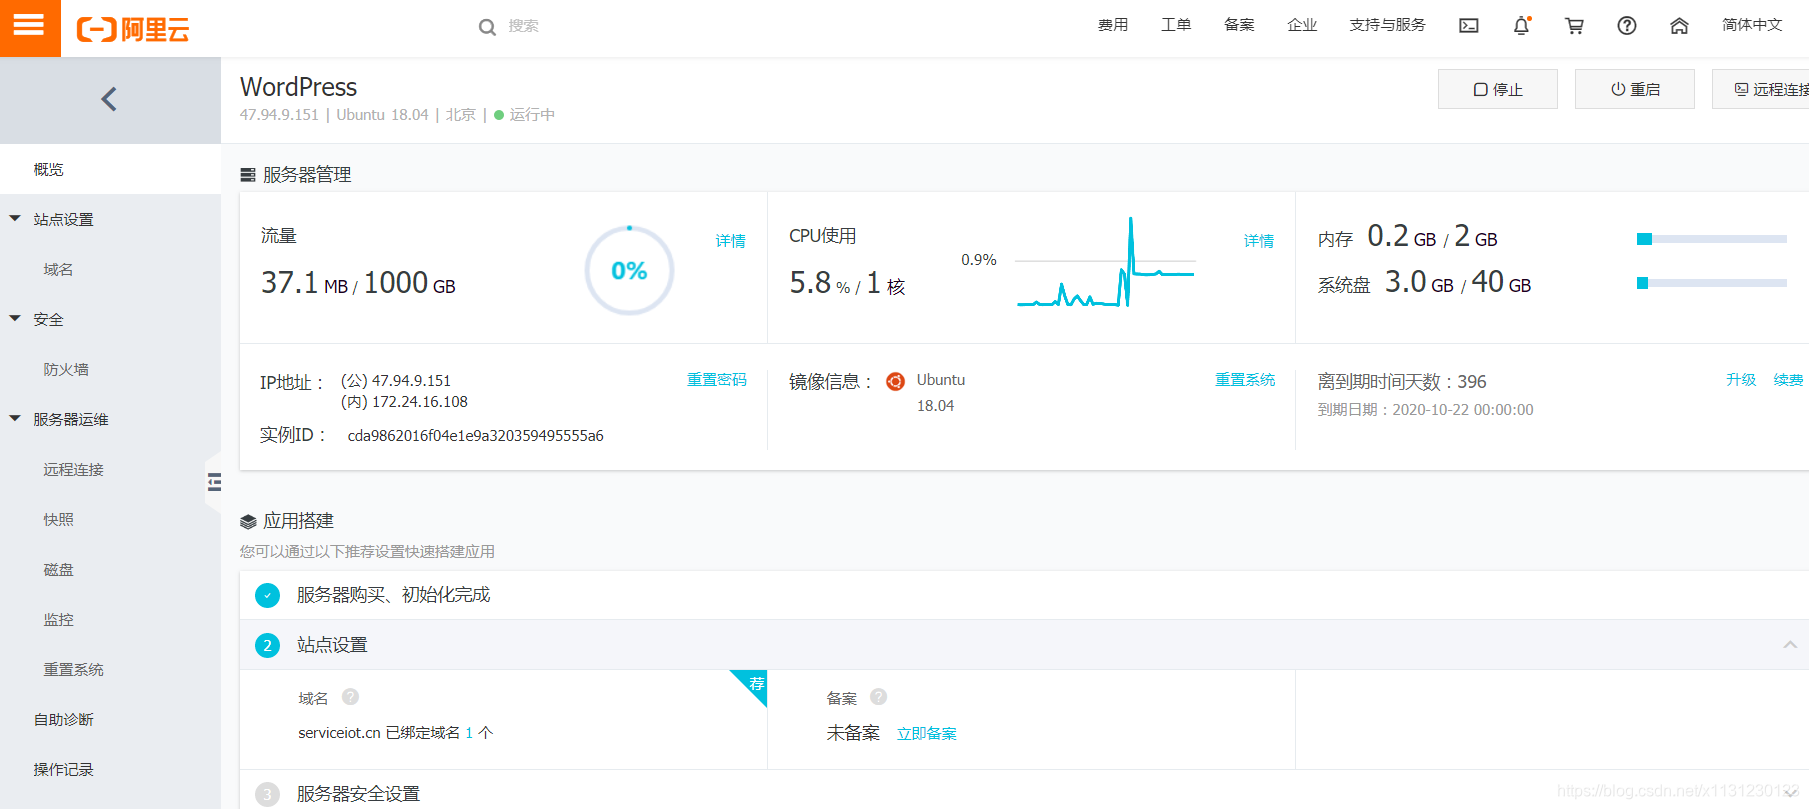Viewport: 1809px width, 809px height.
Task: Click the Aliyun logo
Action: [133, 29]
